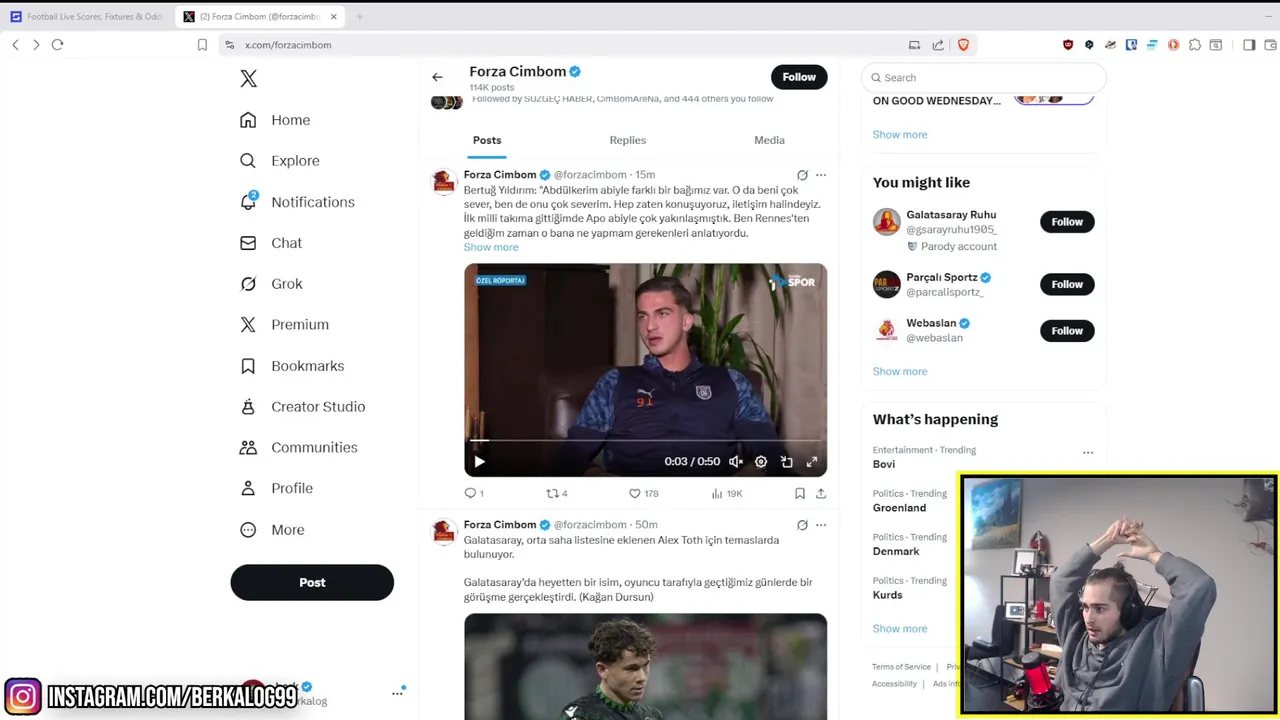Image resolution: width=1280 pixels, height=720 pixels.
Task: Bookmark the Bertuğ Yıldırım post
Action: click(800, 493)
